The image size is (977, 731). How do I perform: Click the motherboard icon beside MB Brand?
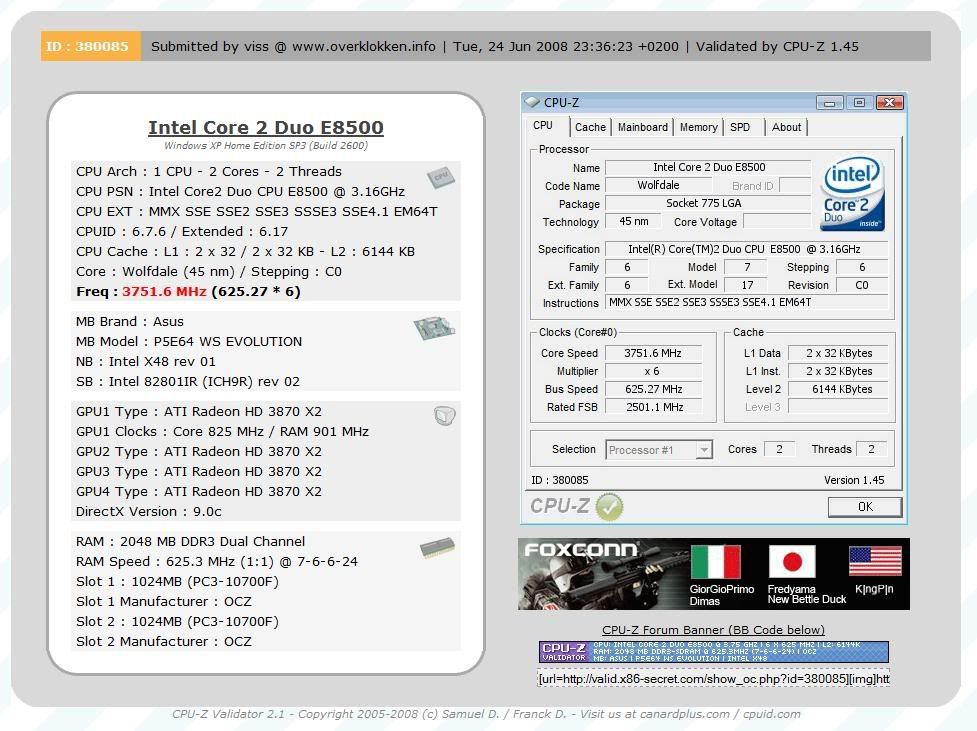434,328
